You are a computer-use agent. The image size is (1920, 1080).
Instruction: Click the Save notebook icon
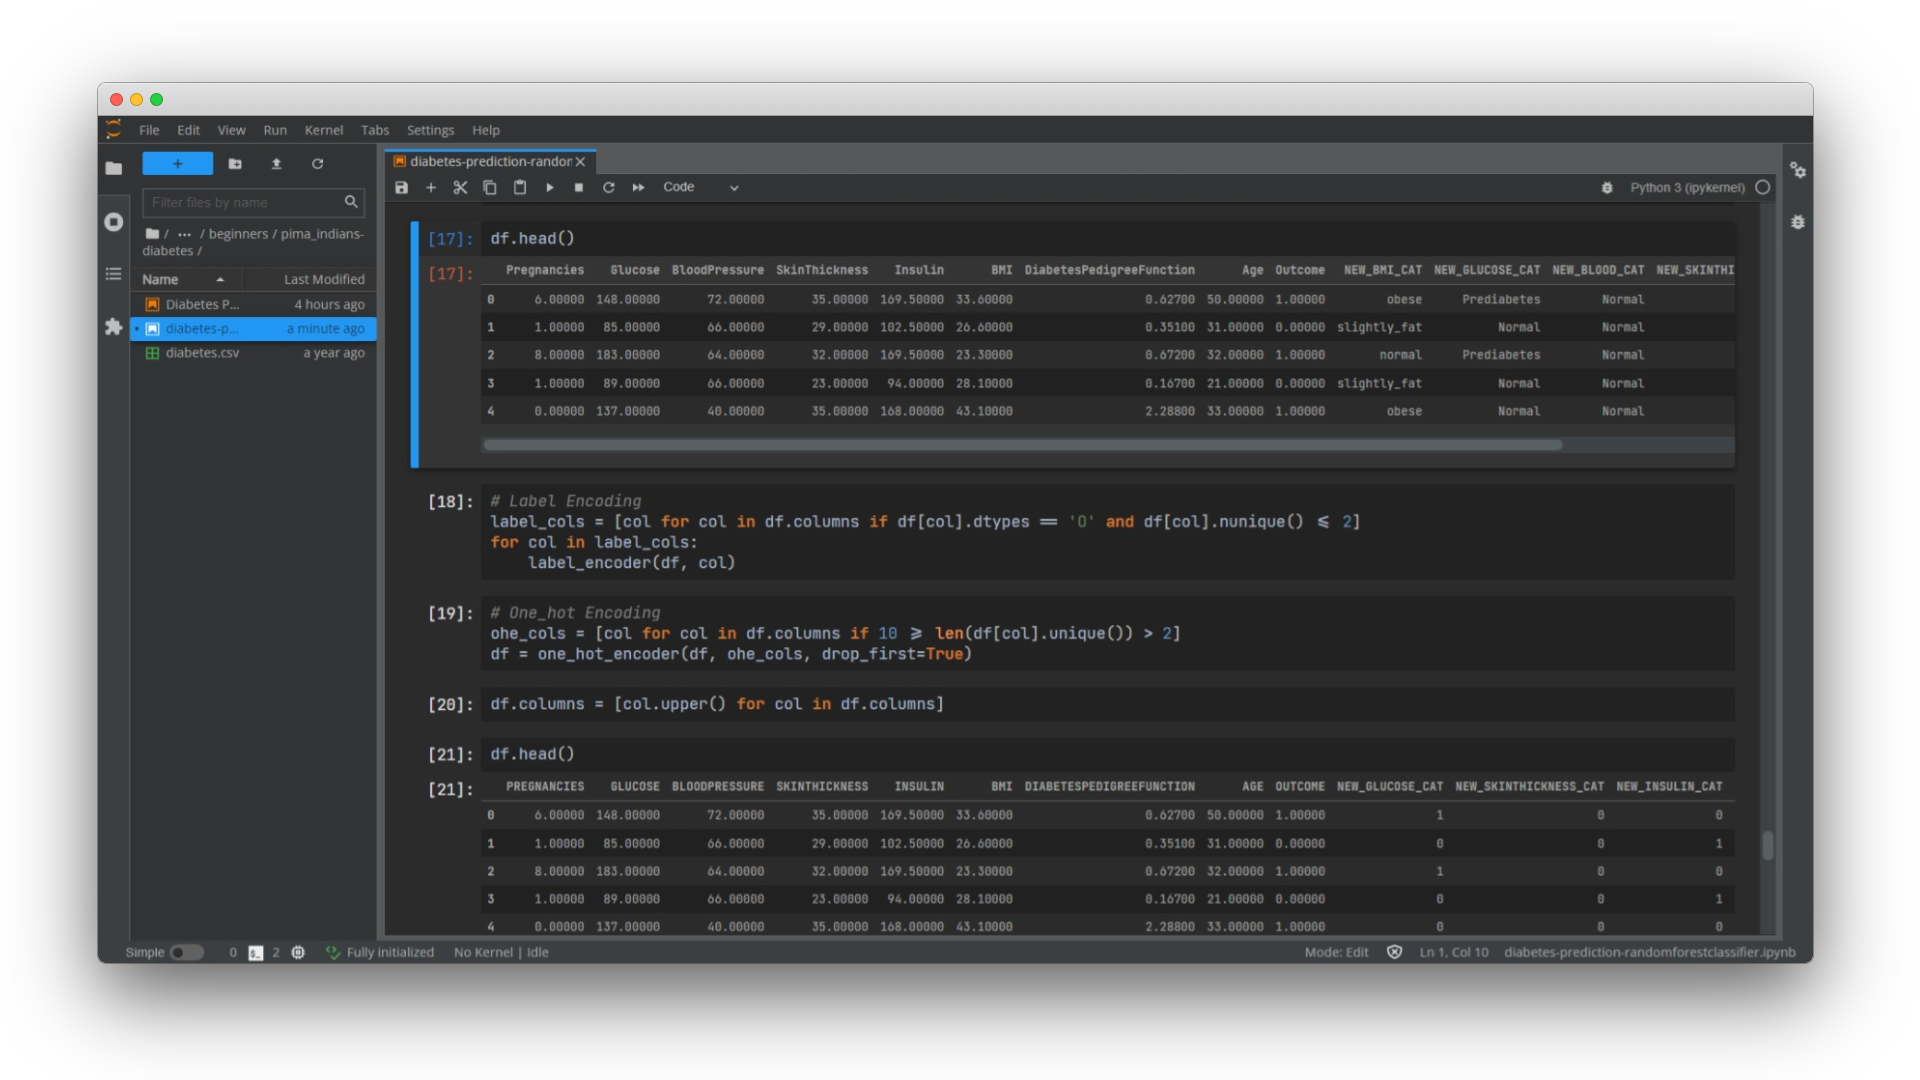404,186
